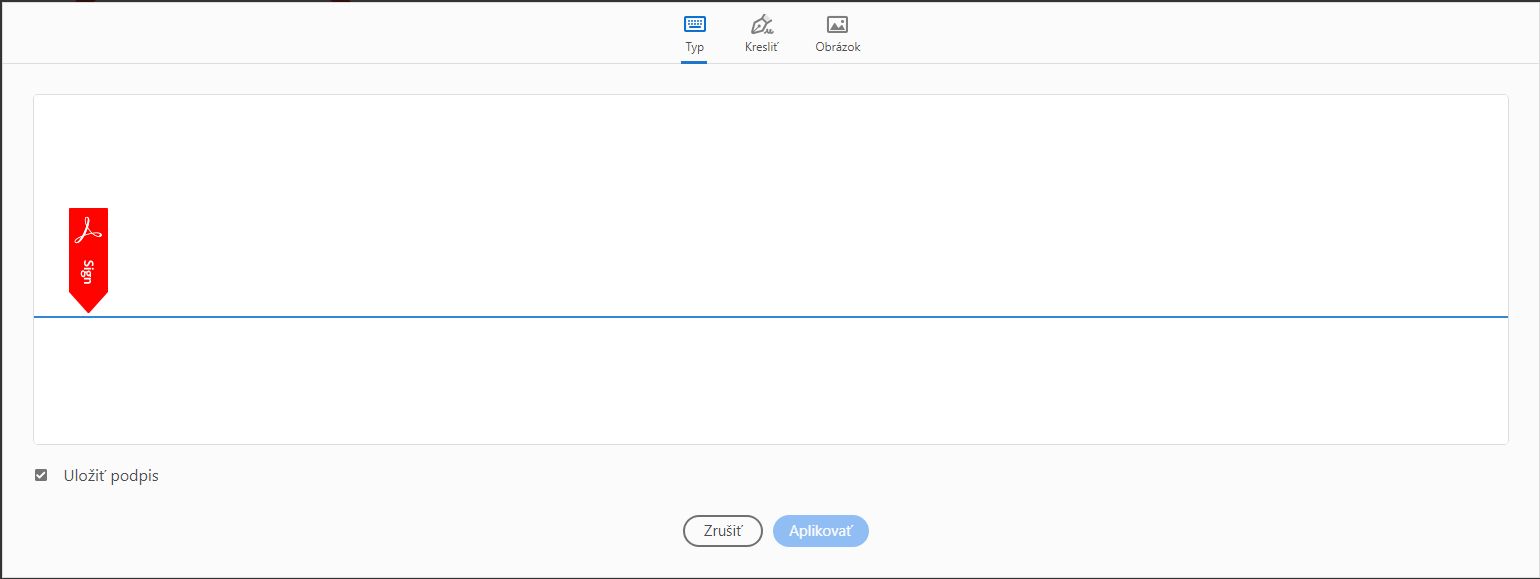Screen dimensions: 1540x579
Task: Click the picture icon above Obrázok
Action: click(x=836, y=22)
